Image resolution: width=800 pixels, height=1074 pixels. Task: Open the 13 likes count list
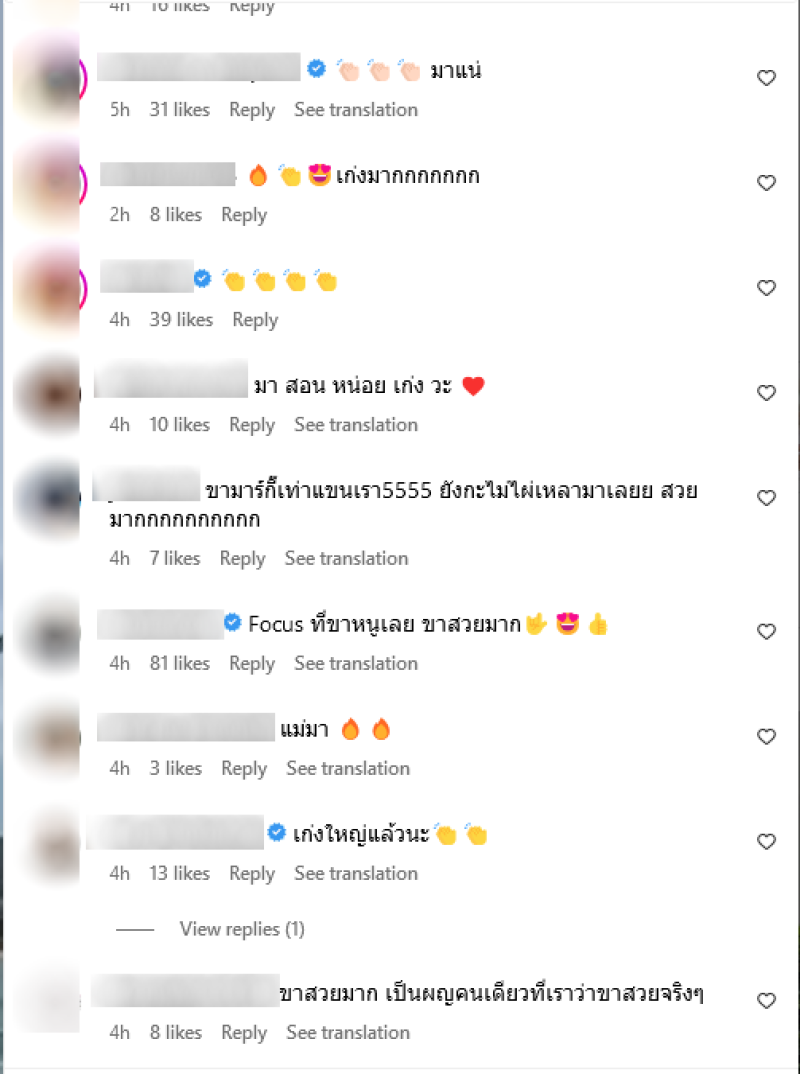(179, 873)
